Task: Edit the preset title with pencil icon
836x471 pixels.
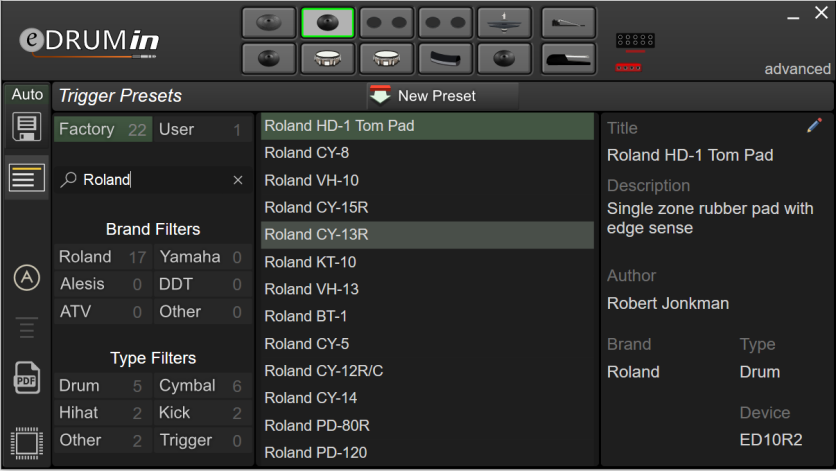Action: 814,125
